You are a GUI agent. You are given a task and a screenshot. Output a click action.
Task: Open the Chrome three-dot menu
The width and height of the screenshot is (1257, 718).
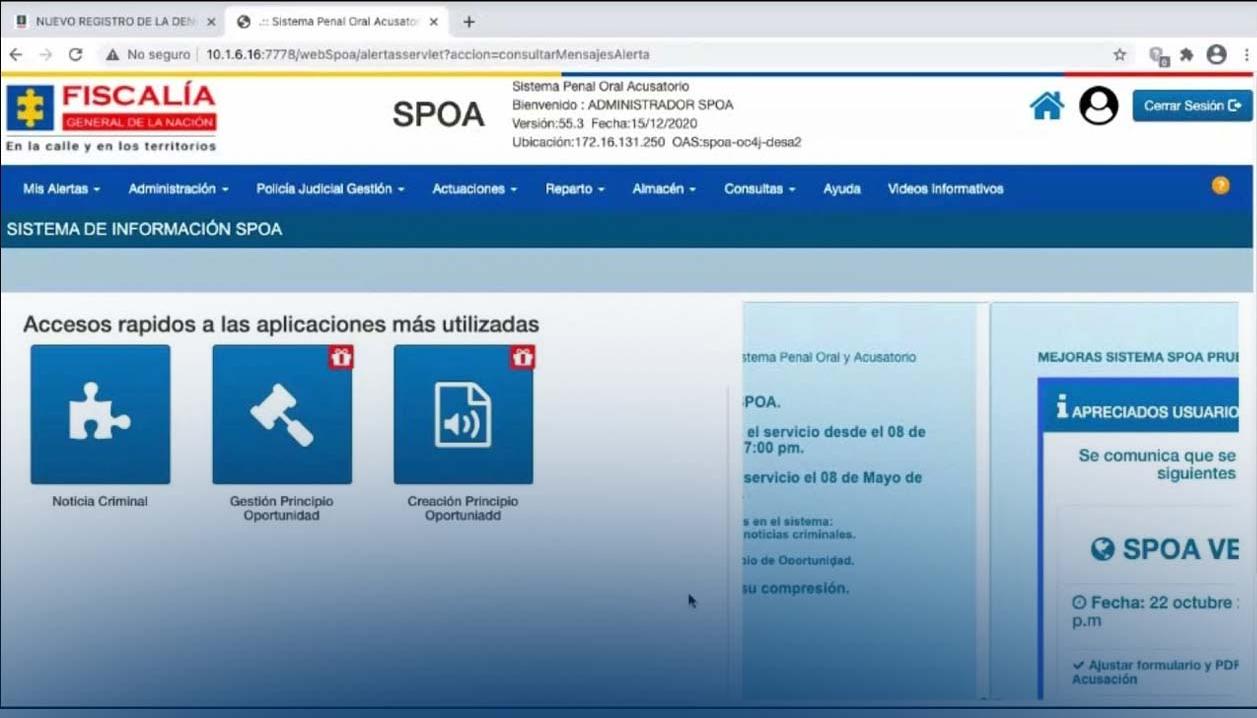(x=1245, y=55)
